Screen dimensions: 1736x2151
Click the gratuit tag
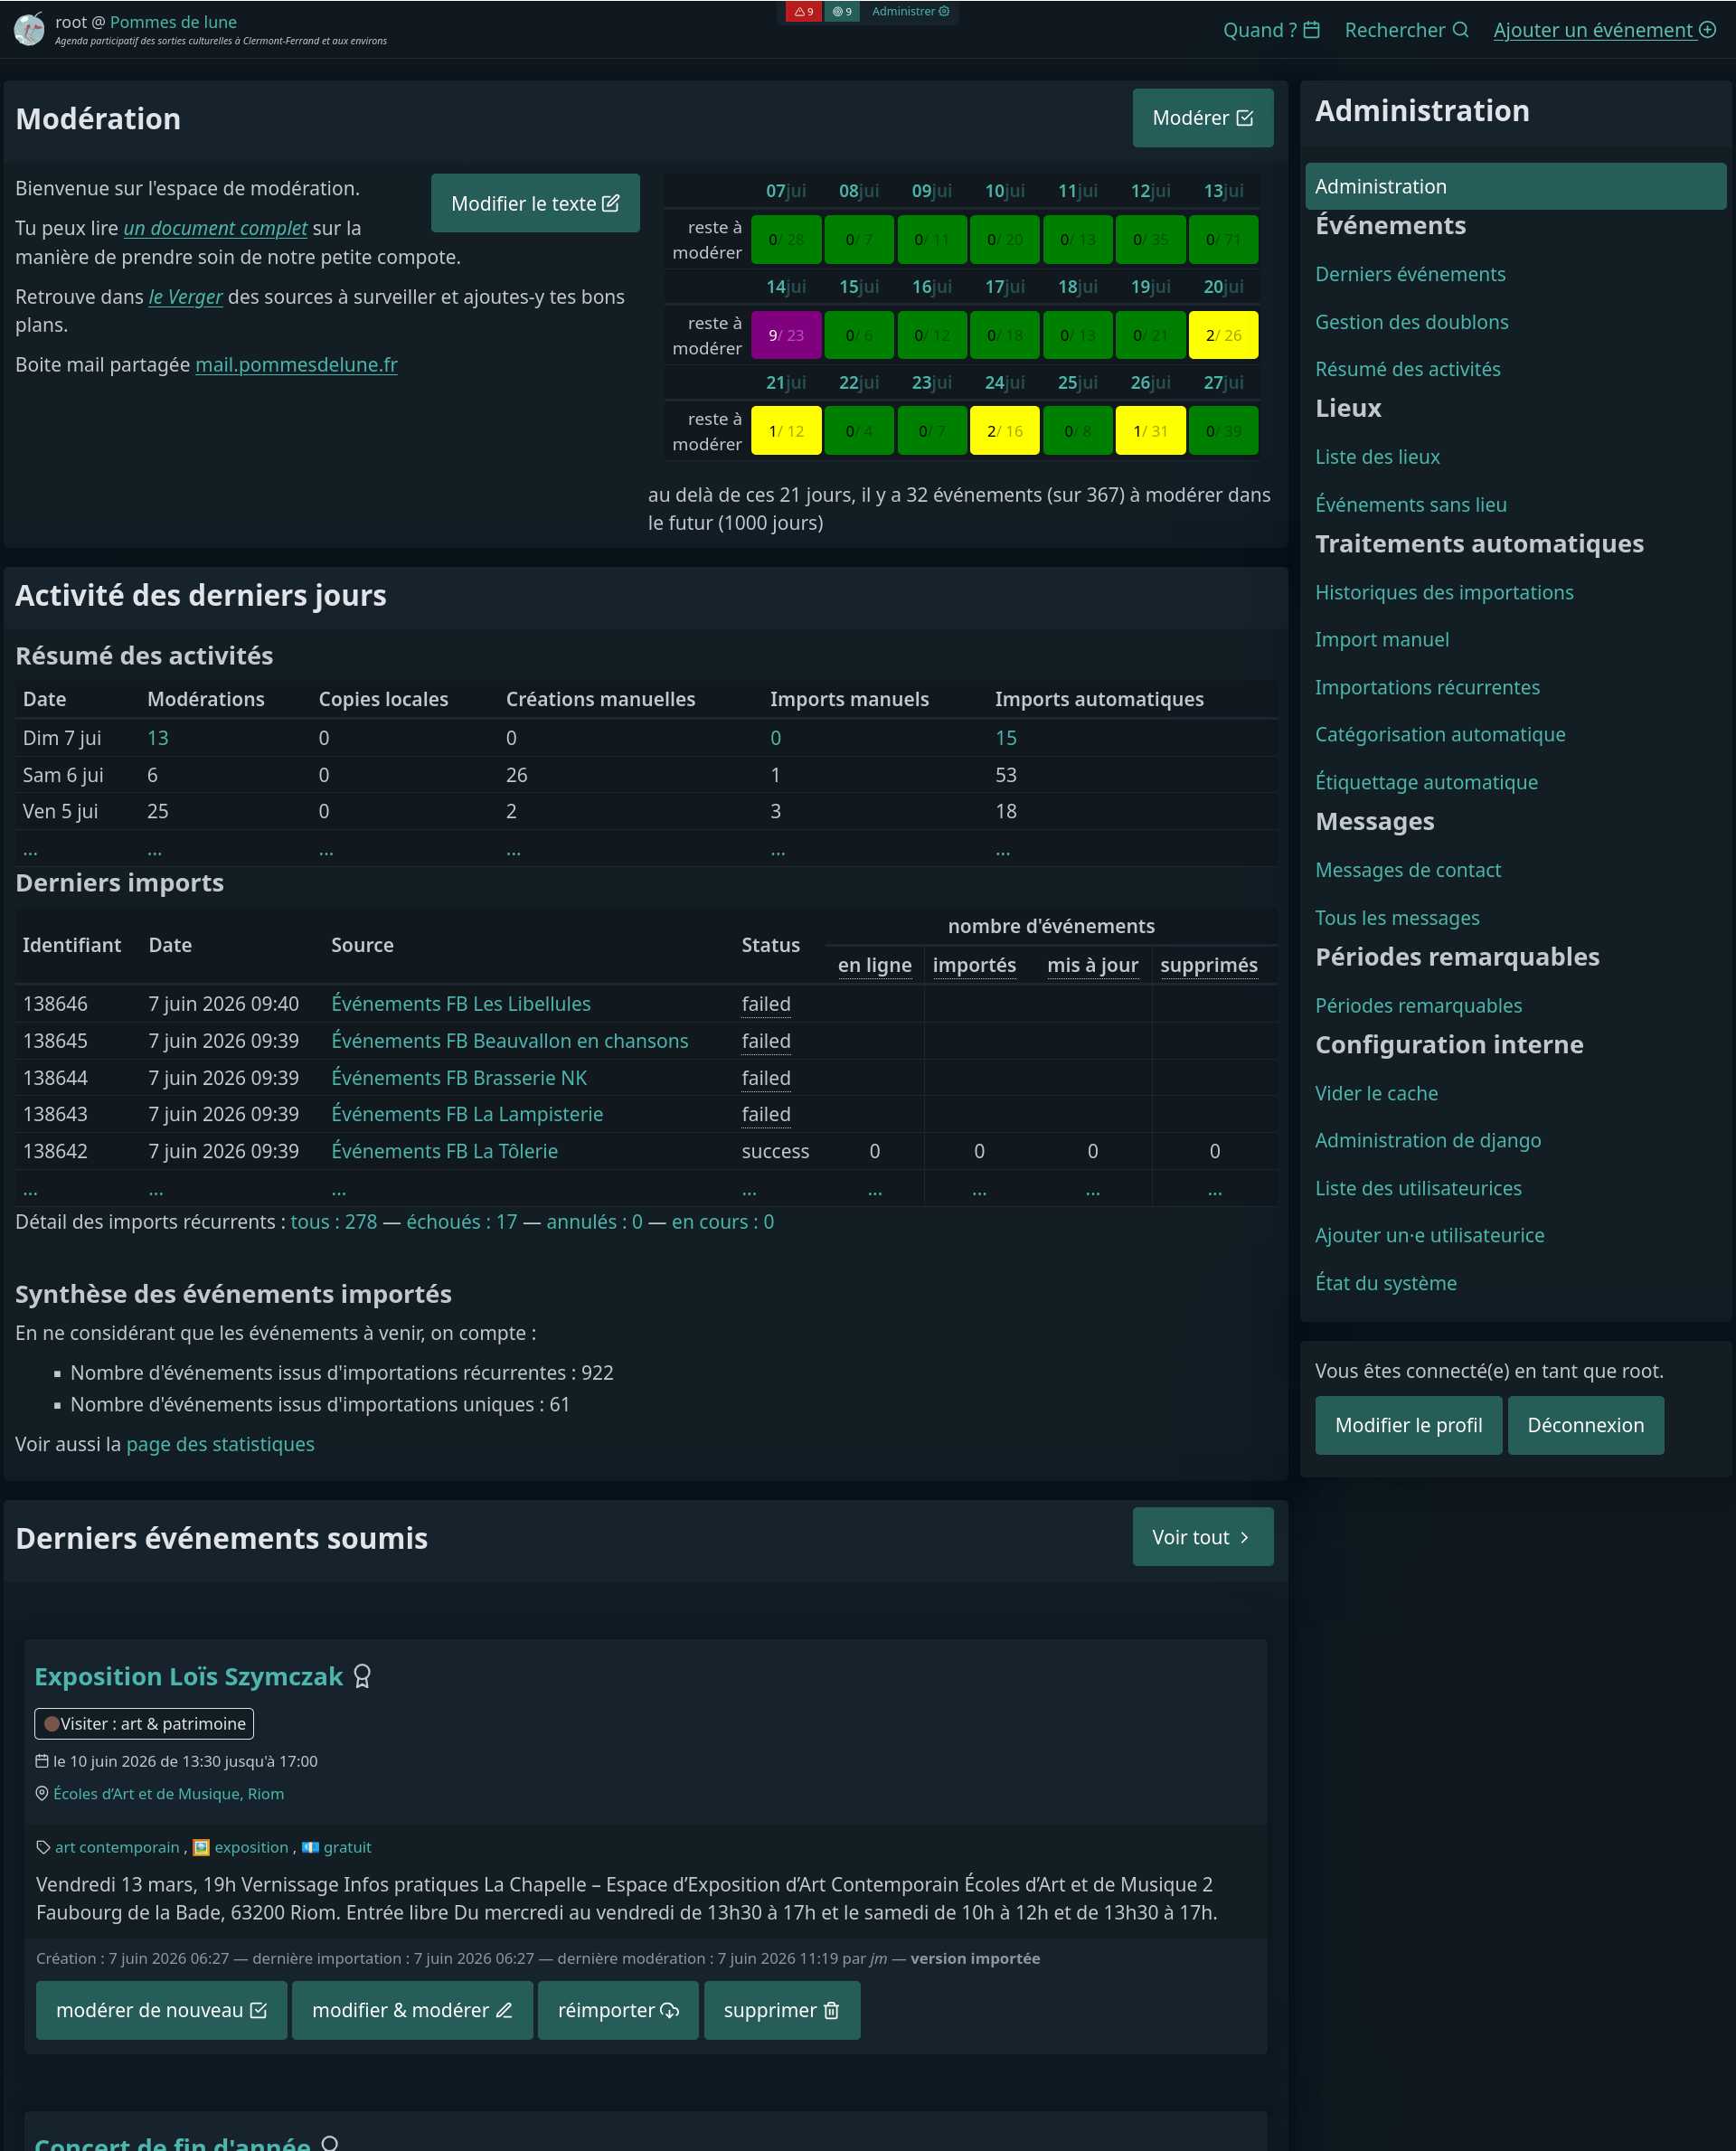[347, 1848]
